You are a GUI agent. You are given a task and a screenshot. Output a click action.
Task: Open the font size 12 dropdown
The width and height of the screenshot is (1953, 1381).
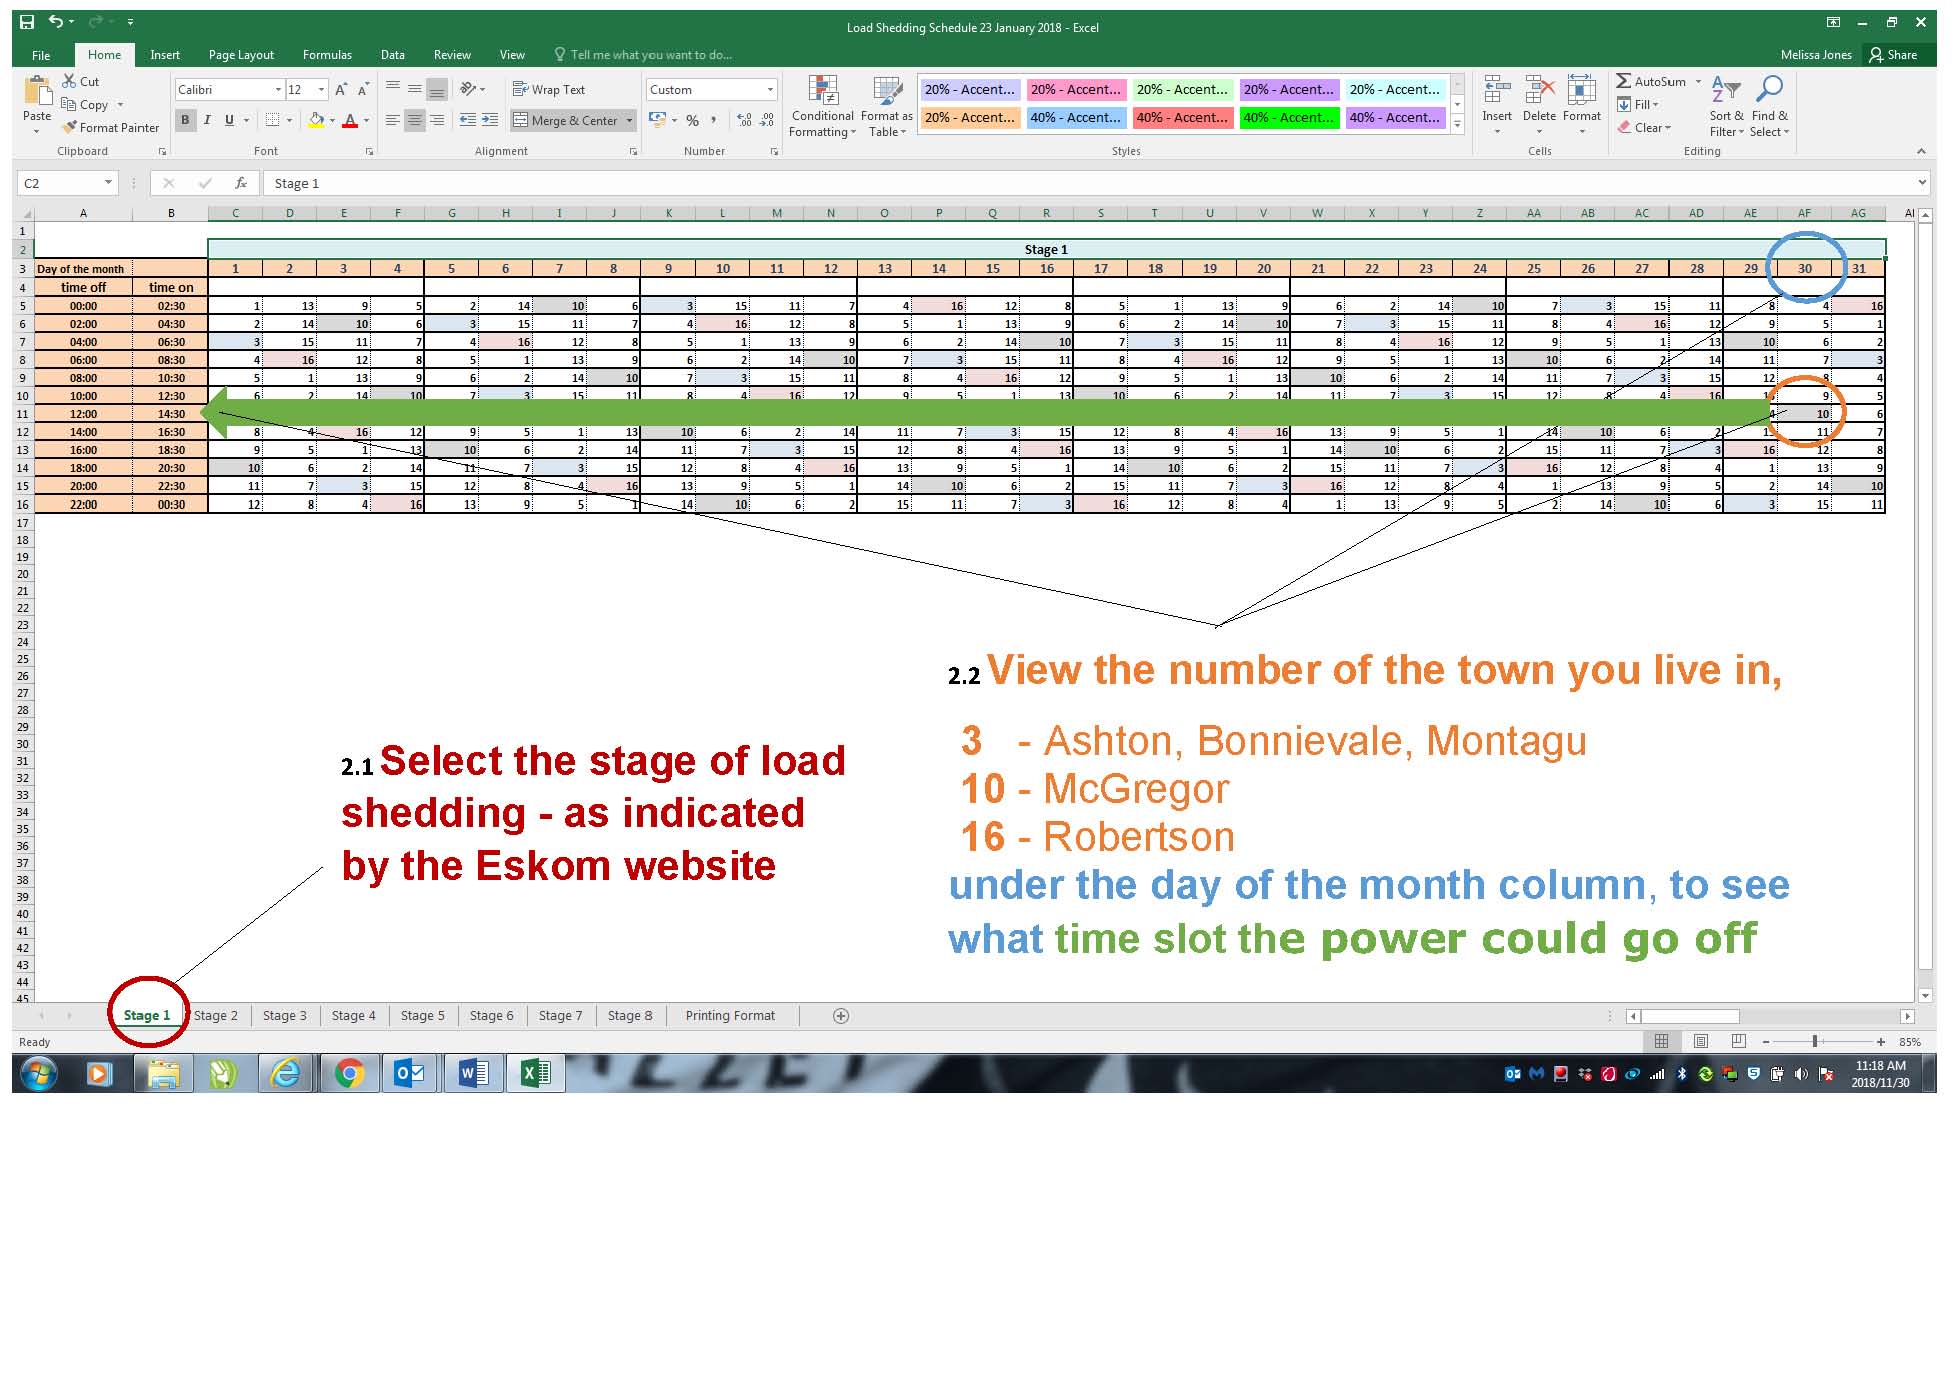pyautogui.click(x=321, y=90)
